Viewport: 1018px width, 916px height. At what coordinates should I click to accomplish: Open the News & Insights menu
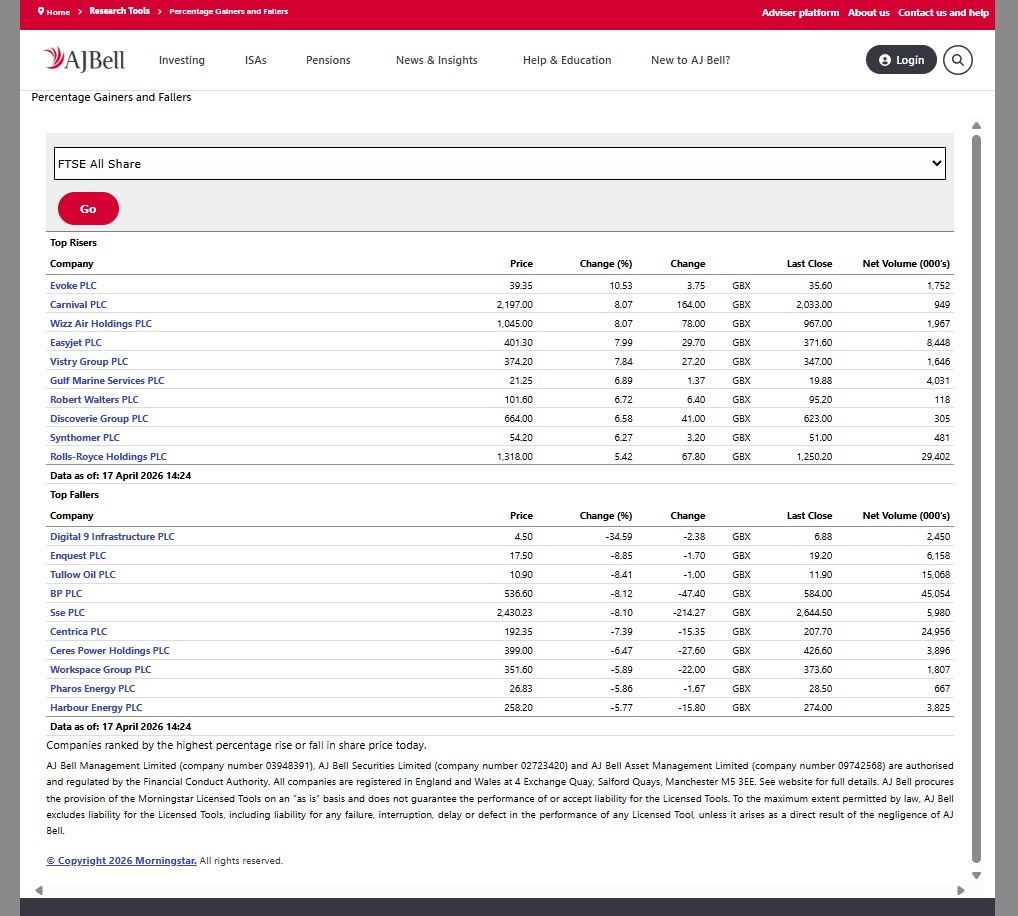tap(436, 60)
